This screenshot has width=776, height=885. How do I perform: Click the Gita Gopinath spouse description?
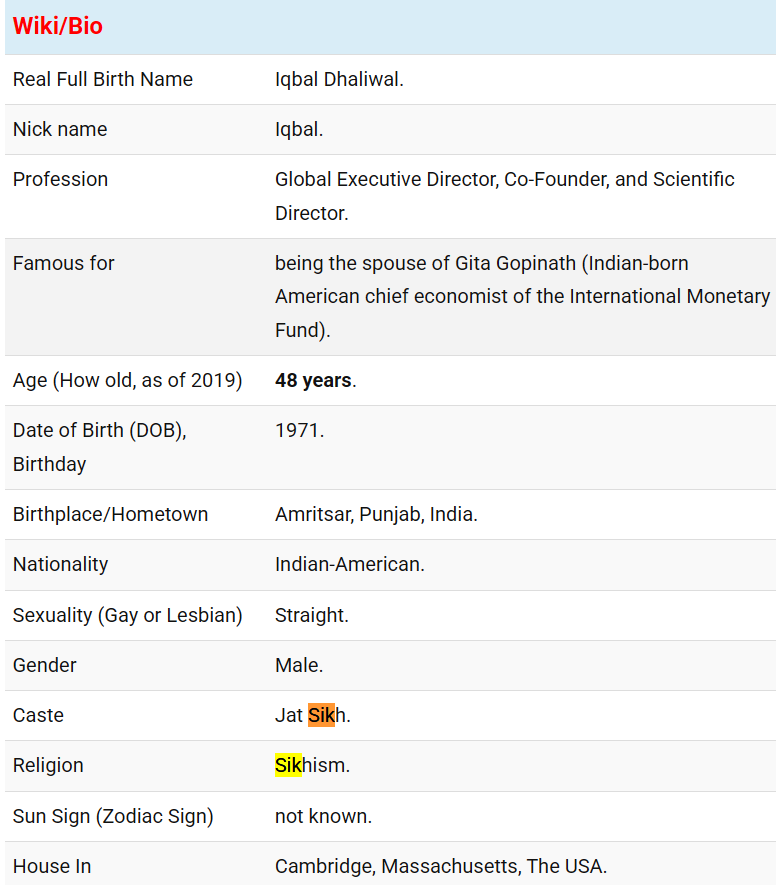point(523,296)
